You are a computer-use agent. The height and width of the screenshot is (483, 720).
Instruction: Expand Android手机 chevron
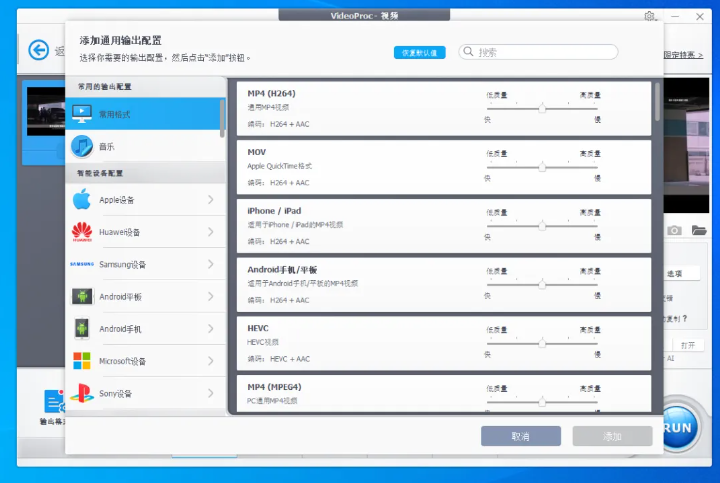tap(210, 329)
